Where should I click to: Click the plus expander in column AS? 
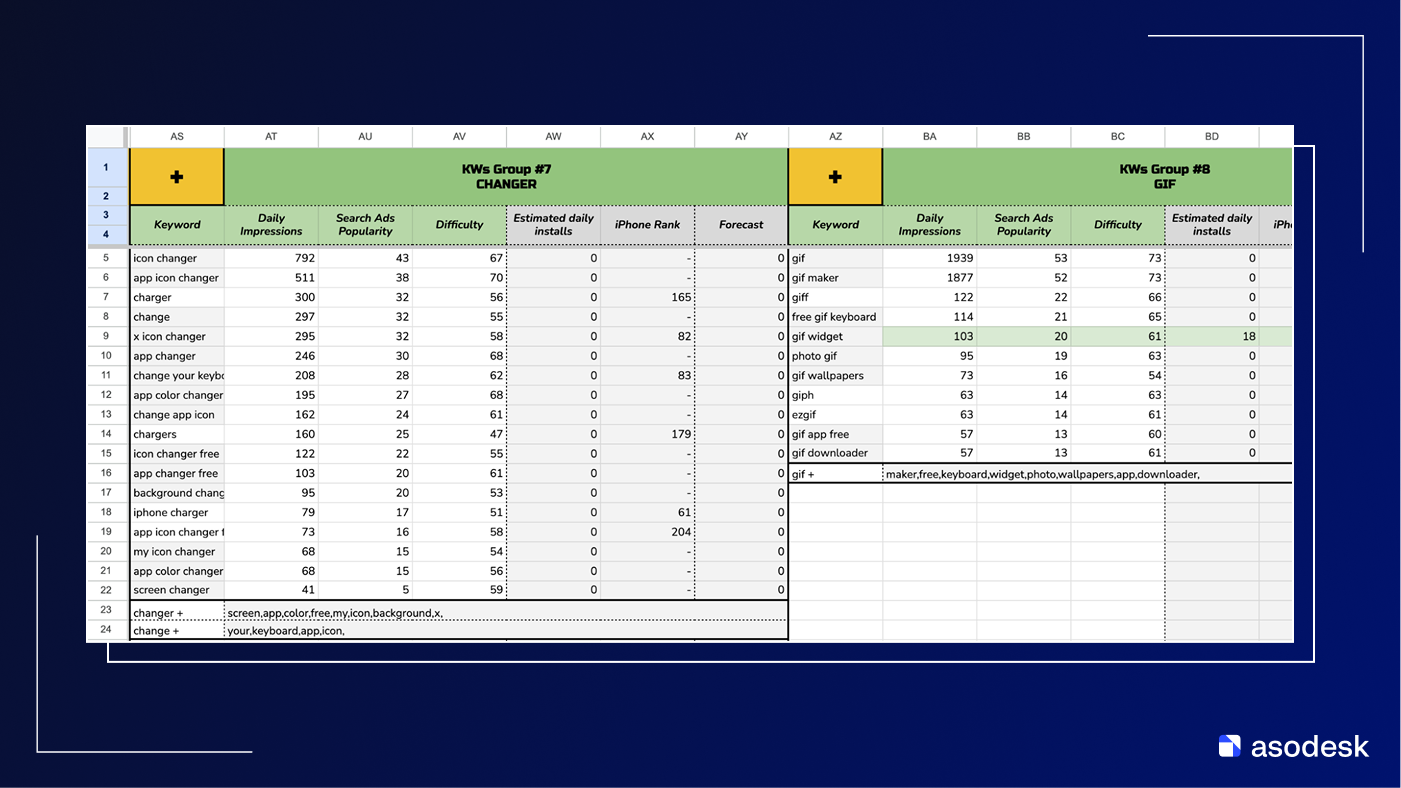pos(177,177)
